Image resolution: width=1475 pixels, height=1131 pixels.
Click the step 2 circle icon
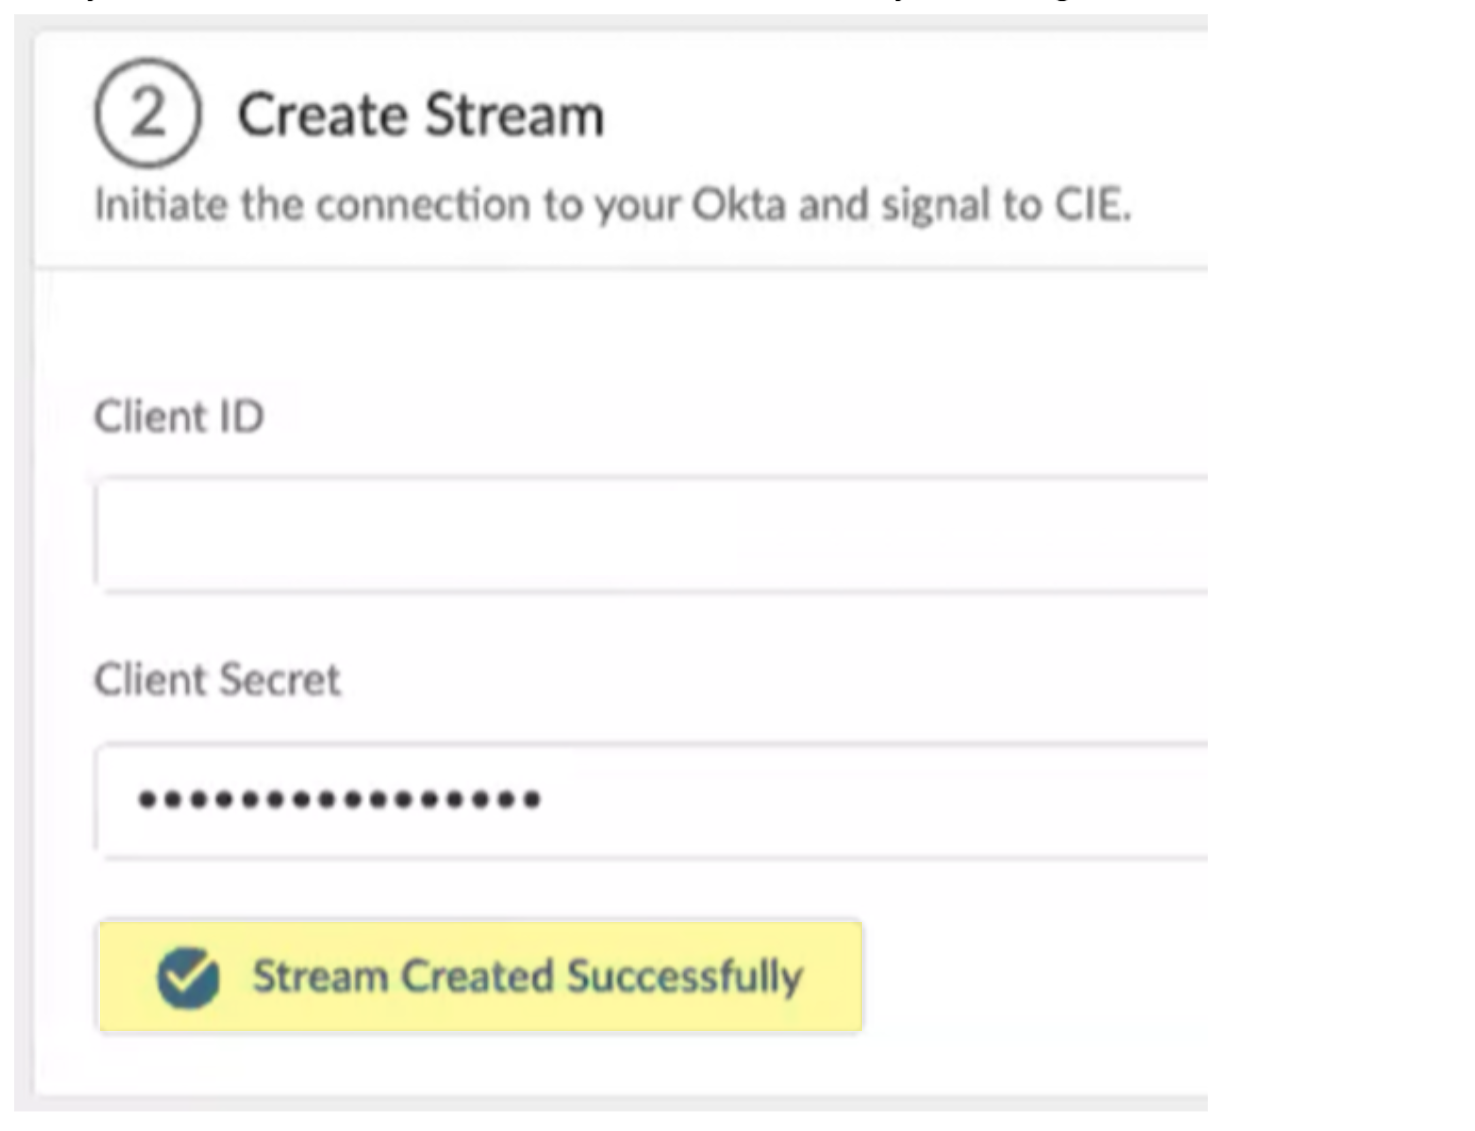[148, 113]
